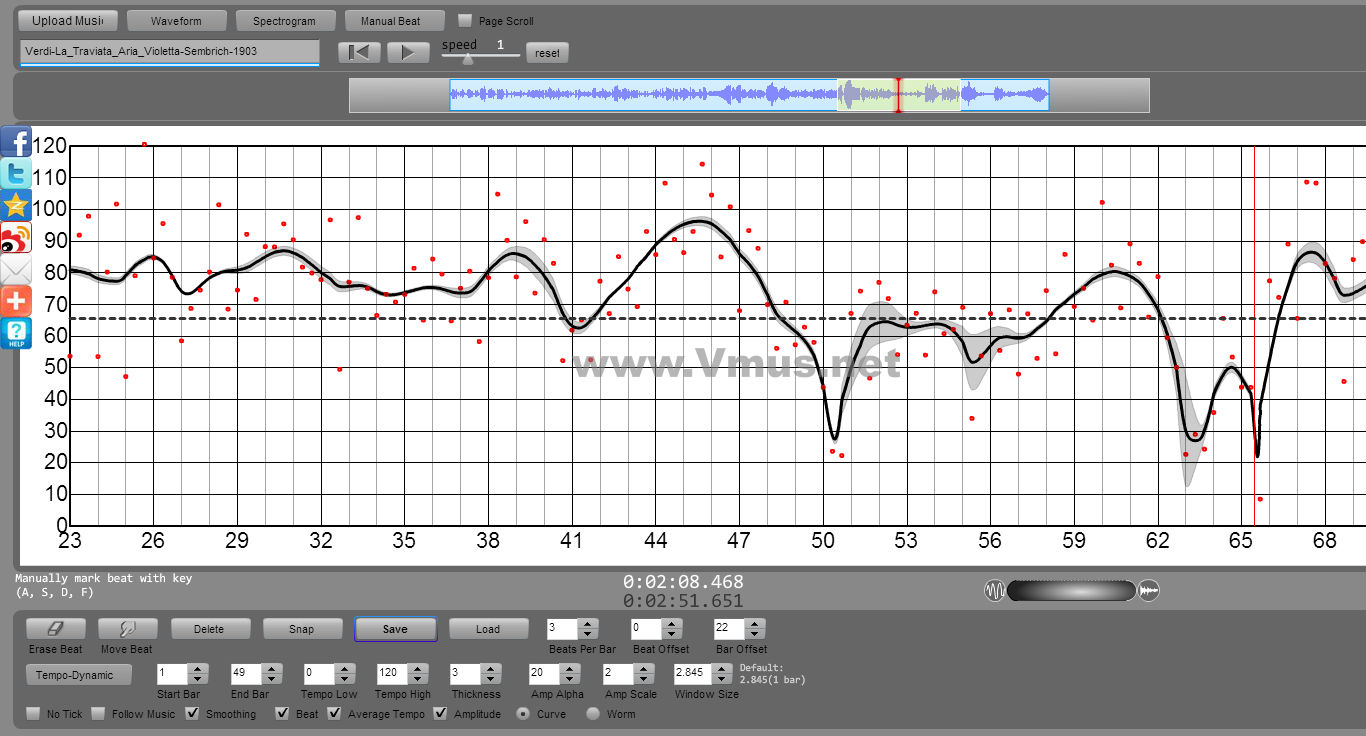Decrease the Tempo High value
Image resolution: width=1366 pixels, height=736 pixels.
[420, 679]
